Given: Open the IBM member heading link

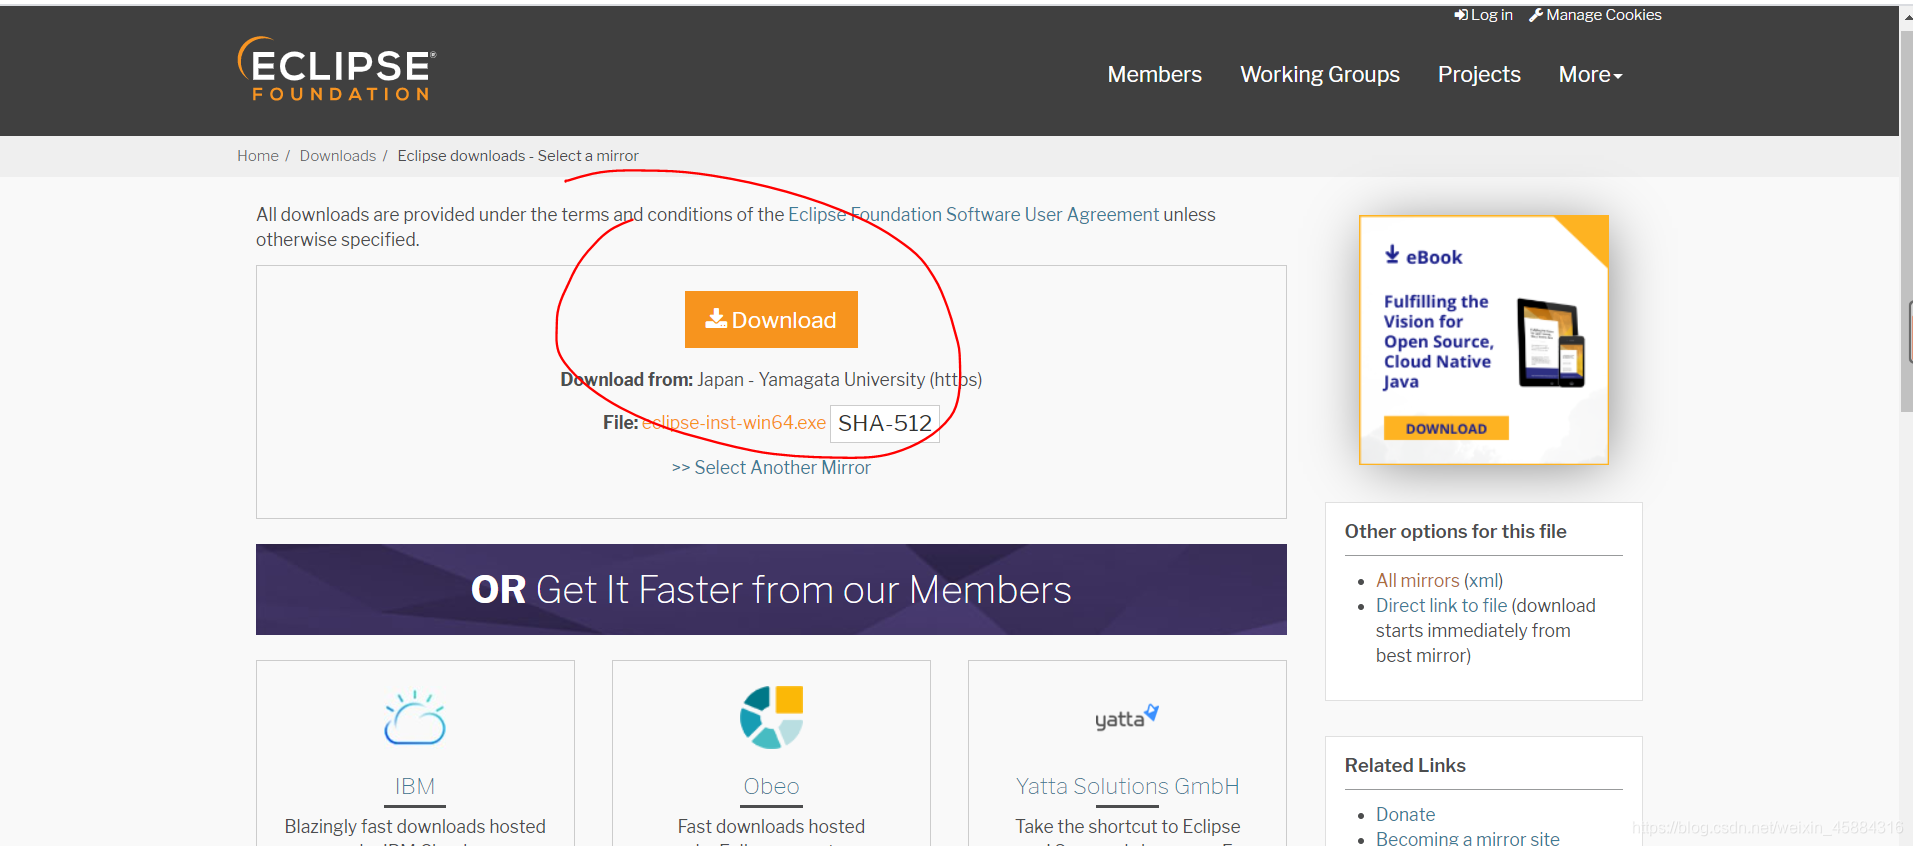Looking at the screenshot, I should (415, 786).
